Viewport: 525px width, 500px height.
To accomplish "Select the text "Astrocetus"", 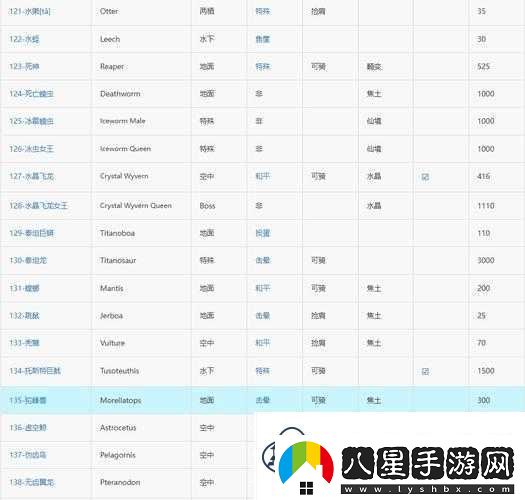I will [118, 428].
